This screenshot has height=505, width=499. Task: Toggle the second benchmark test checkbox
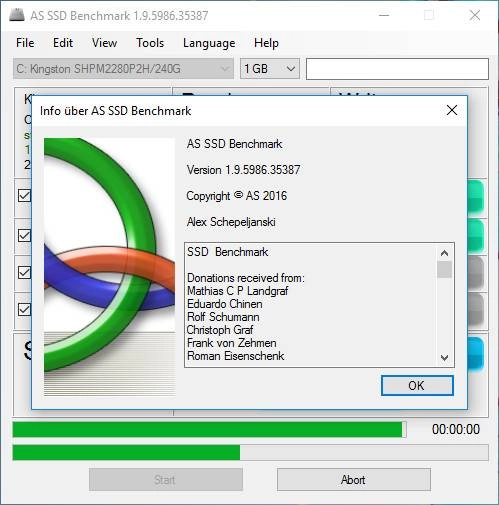(x=24, y=236)
